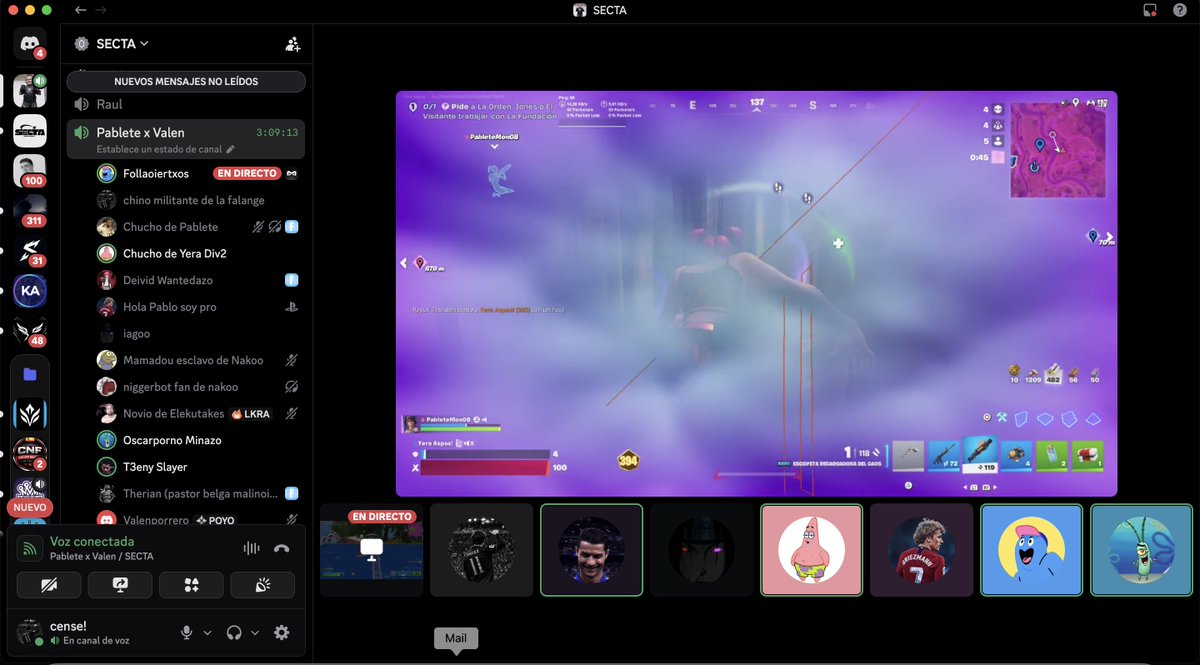Open the SECTA logo server icon
This screenshot has height=665, width=1200.
click(30, 130)
